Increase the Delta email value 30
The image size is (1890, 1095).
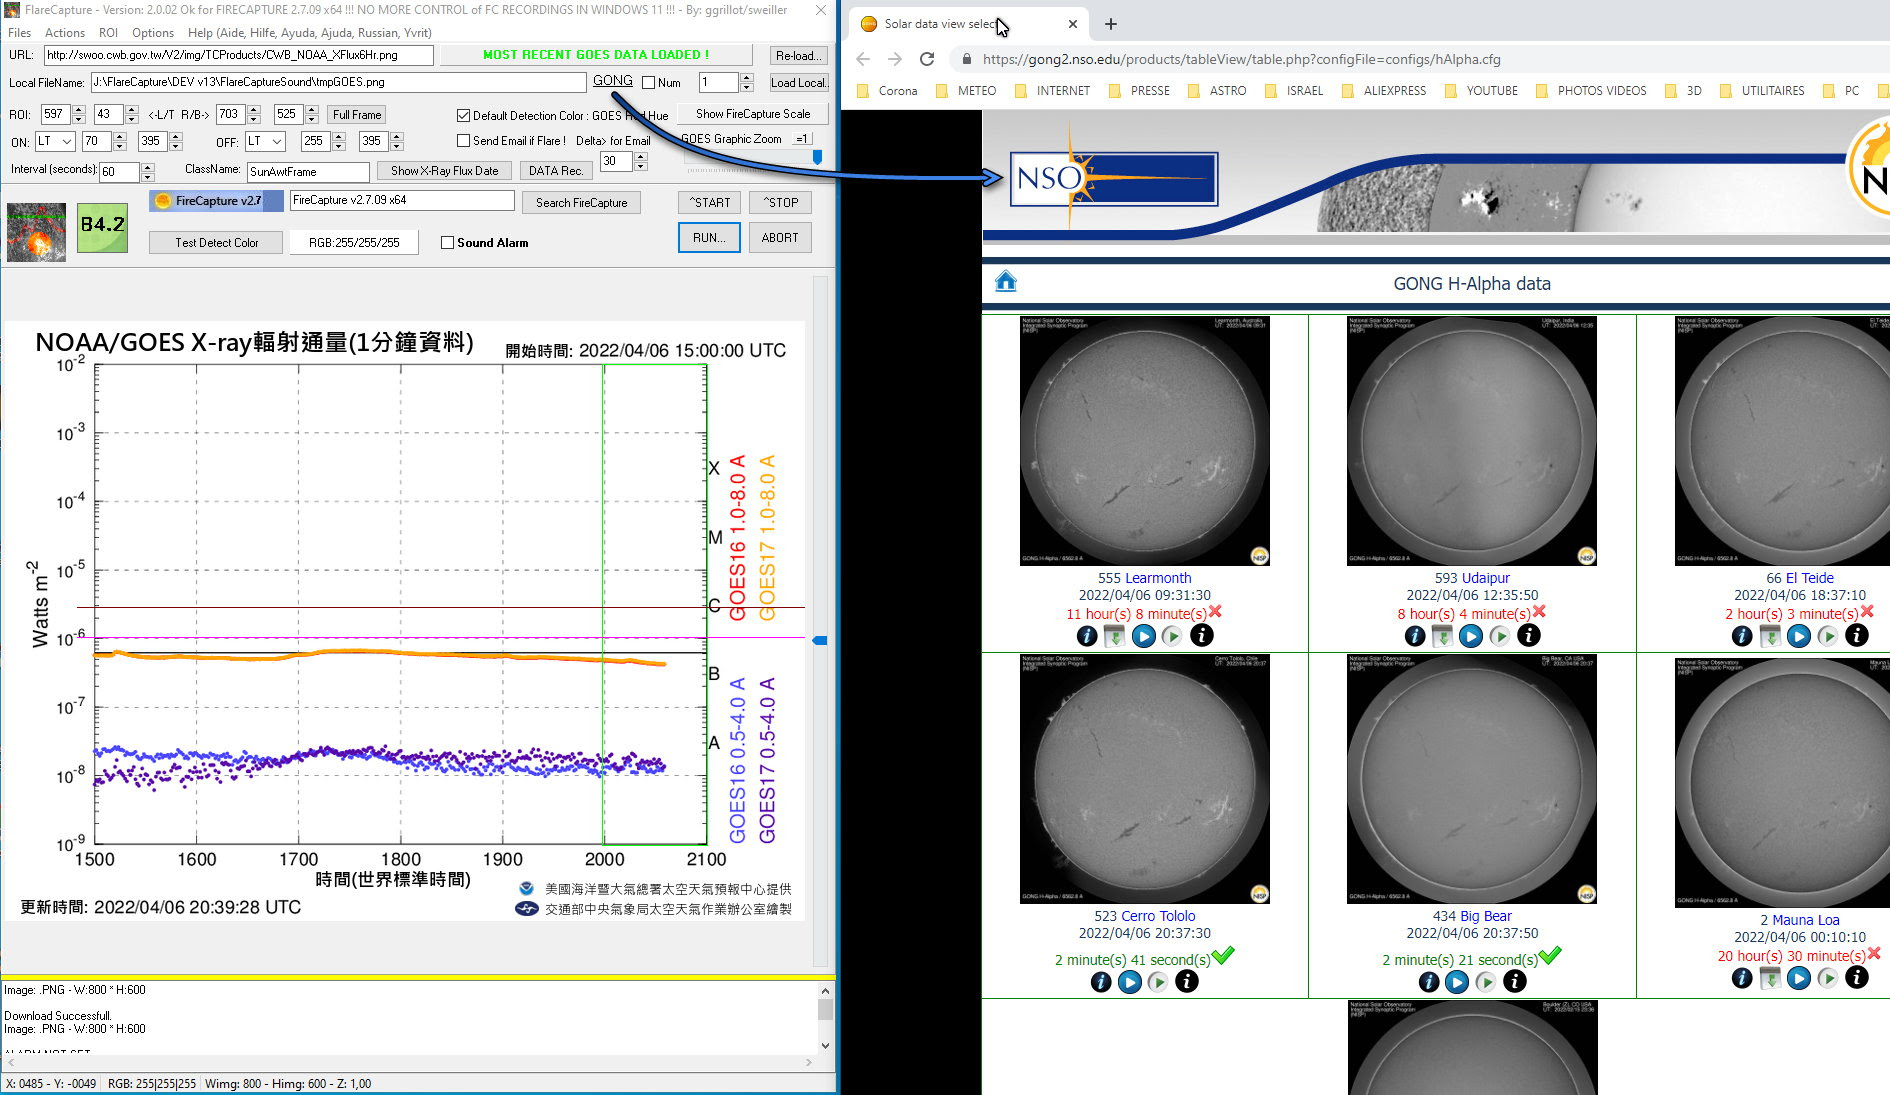coord(641,157)
